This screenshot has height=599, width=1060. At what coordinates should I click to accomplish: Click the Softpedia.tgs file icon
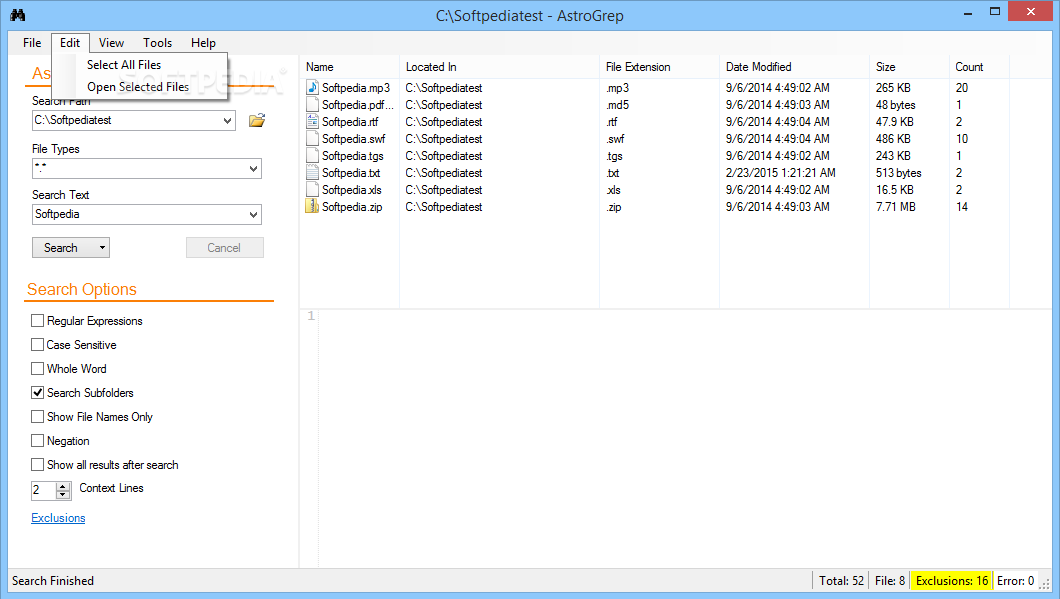[312, 155]
